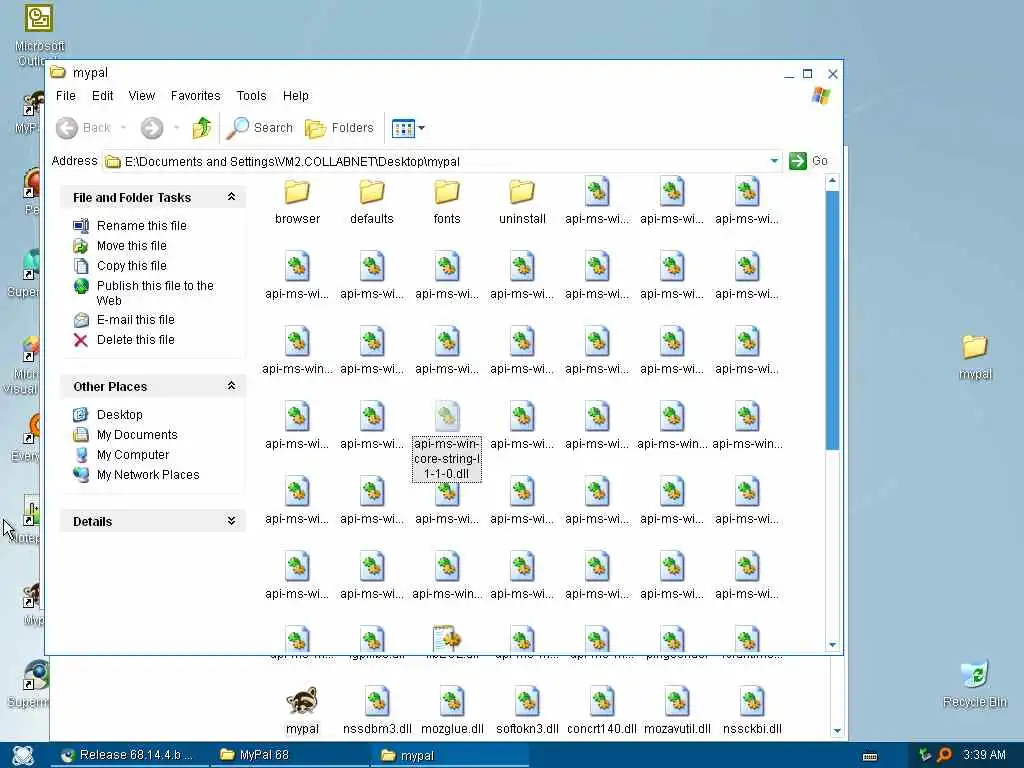1024x768 pixels.
Task: Go to My Network Places
Action: pyautogui.click(x=136, y=475)
